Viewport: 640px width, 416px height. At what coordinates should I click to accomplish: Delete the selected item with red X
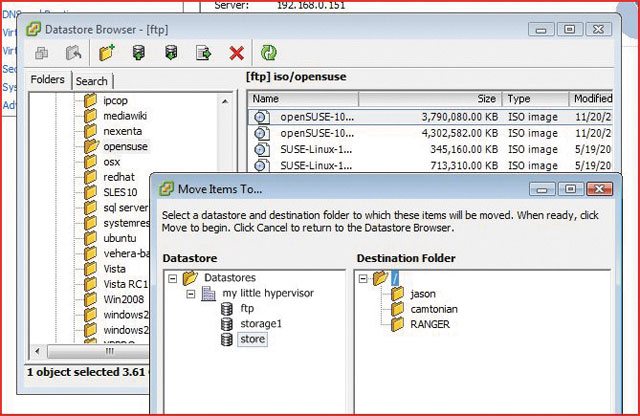pos(237,53)
